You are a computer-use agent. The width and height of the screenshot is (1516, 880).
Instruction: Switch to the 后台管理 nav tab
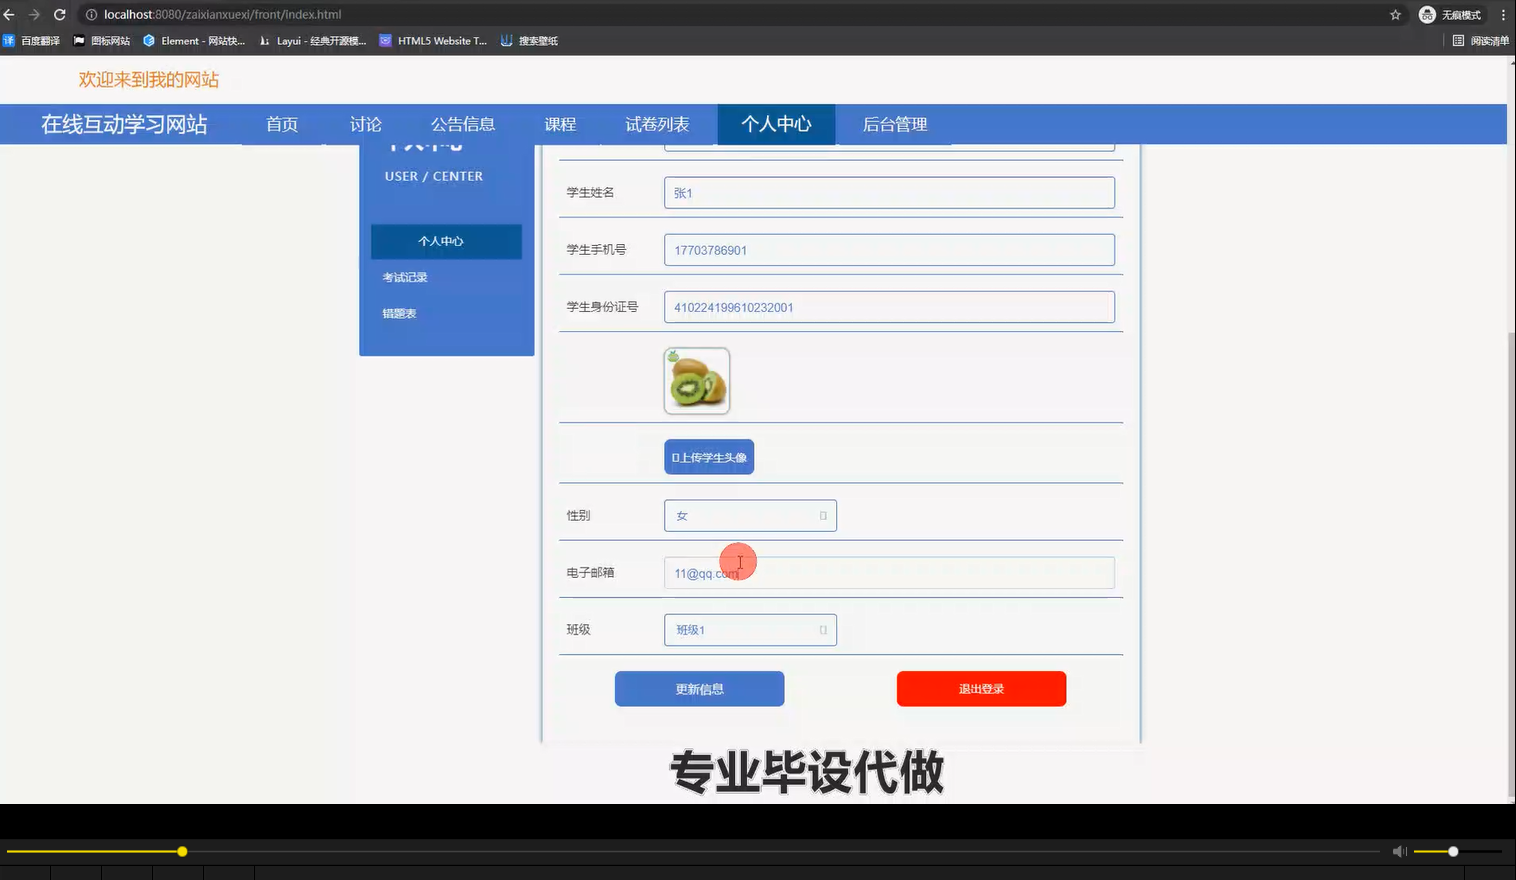pos(893,124)
